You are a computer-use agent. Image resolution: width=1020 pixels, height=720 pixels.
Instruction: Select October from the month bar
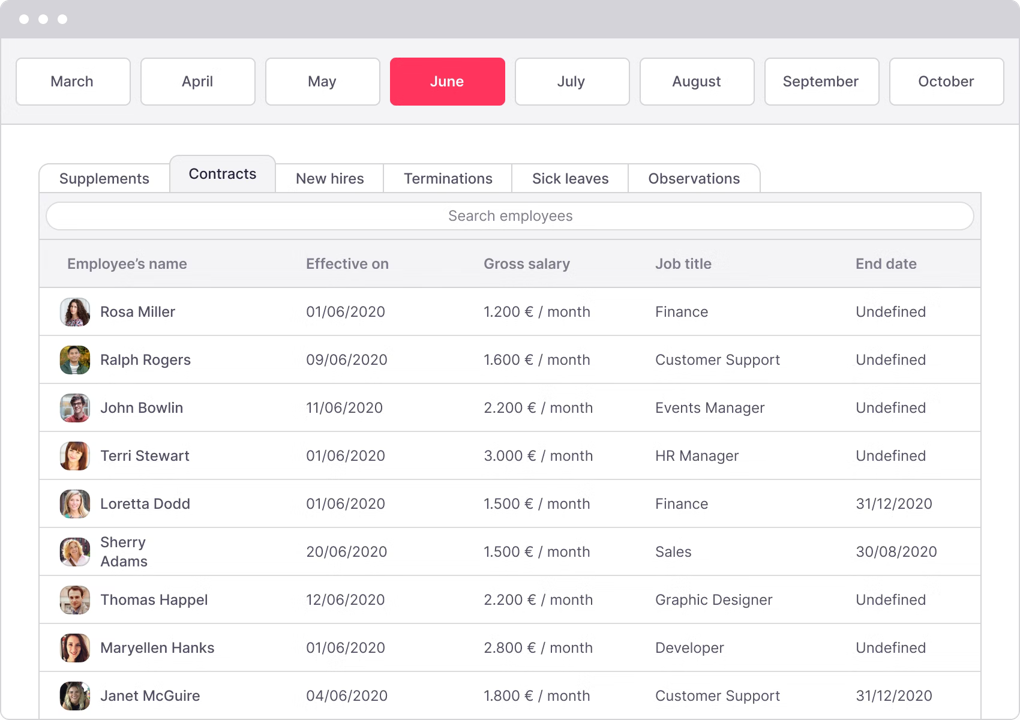945,81
